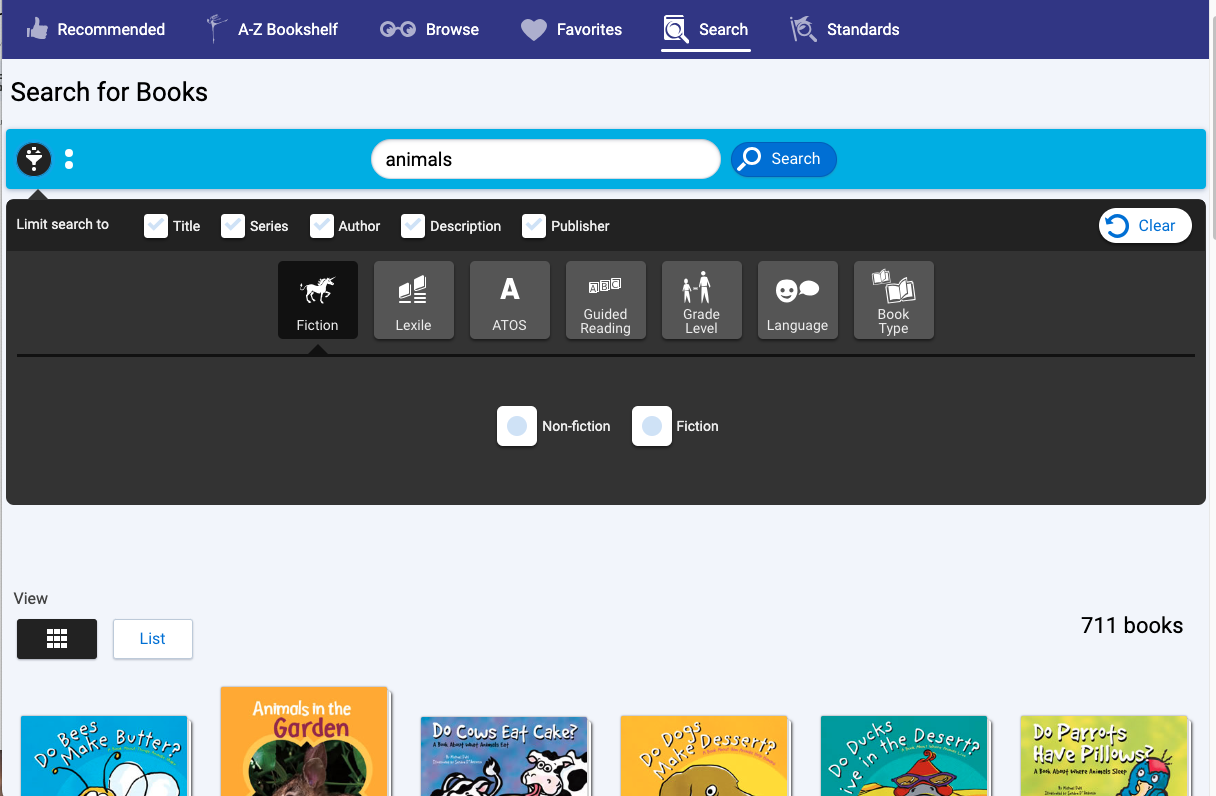Open the Animals in the Garden book
Image resolution: width=1216 pixels, height=796 pixels.
[x=304, y=741]
